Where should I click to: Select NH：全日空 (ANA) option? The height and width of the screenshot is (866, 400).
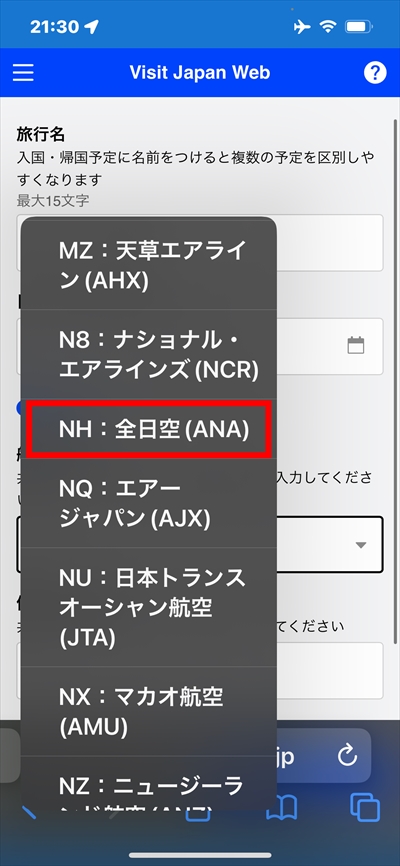tap(149, 429)
